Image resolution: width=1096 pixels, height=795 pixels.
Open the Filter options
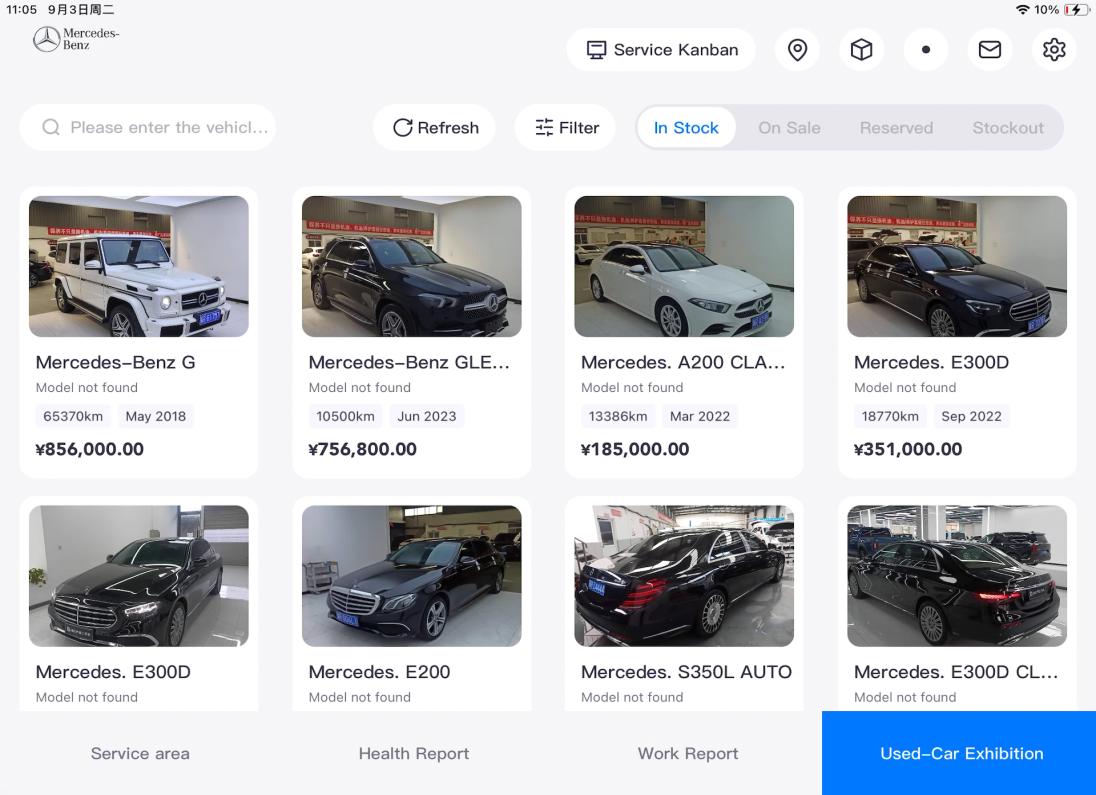pyautogui.click(x=565, y=127)
